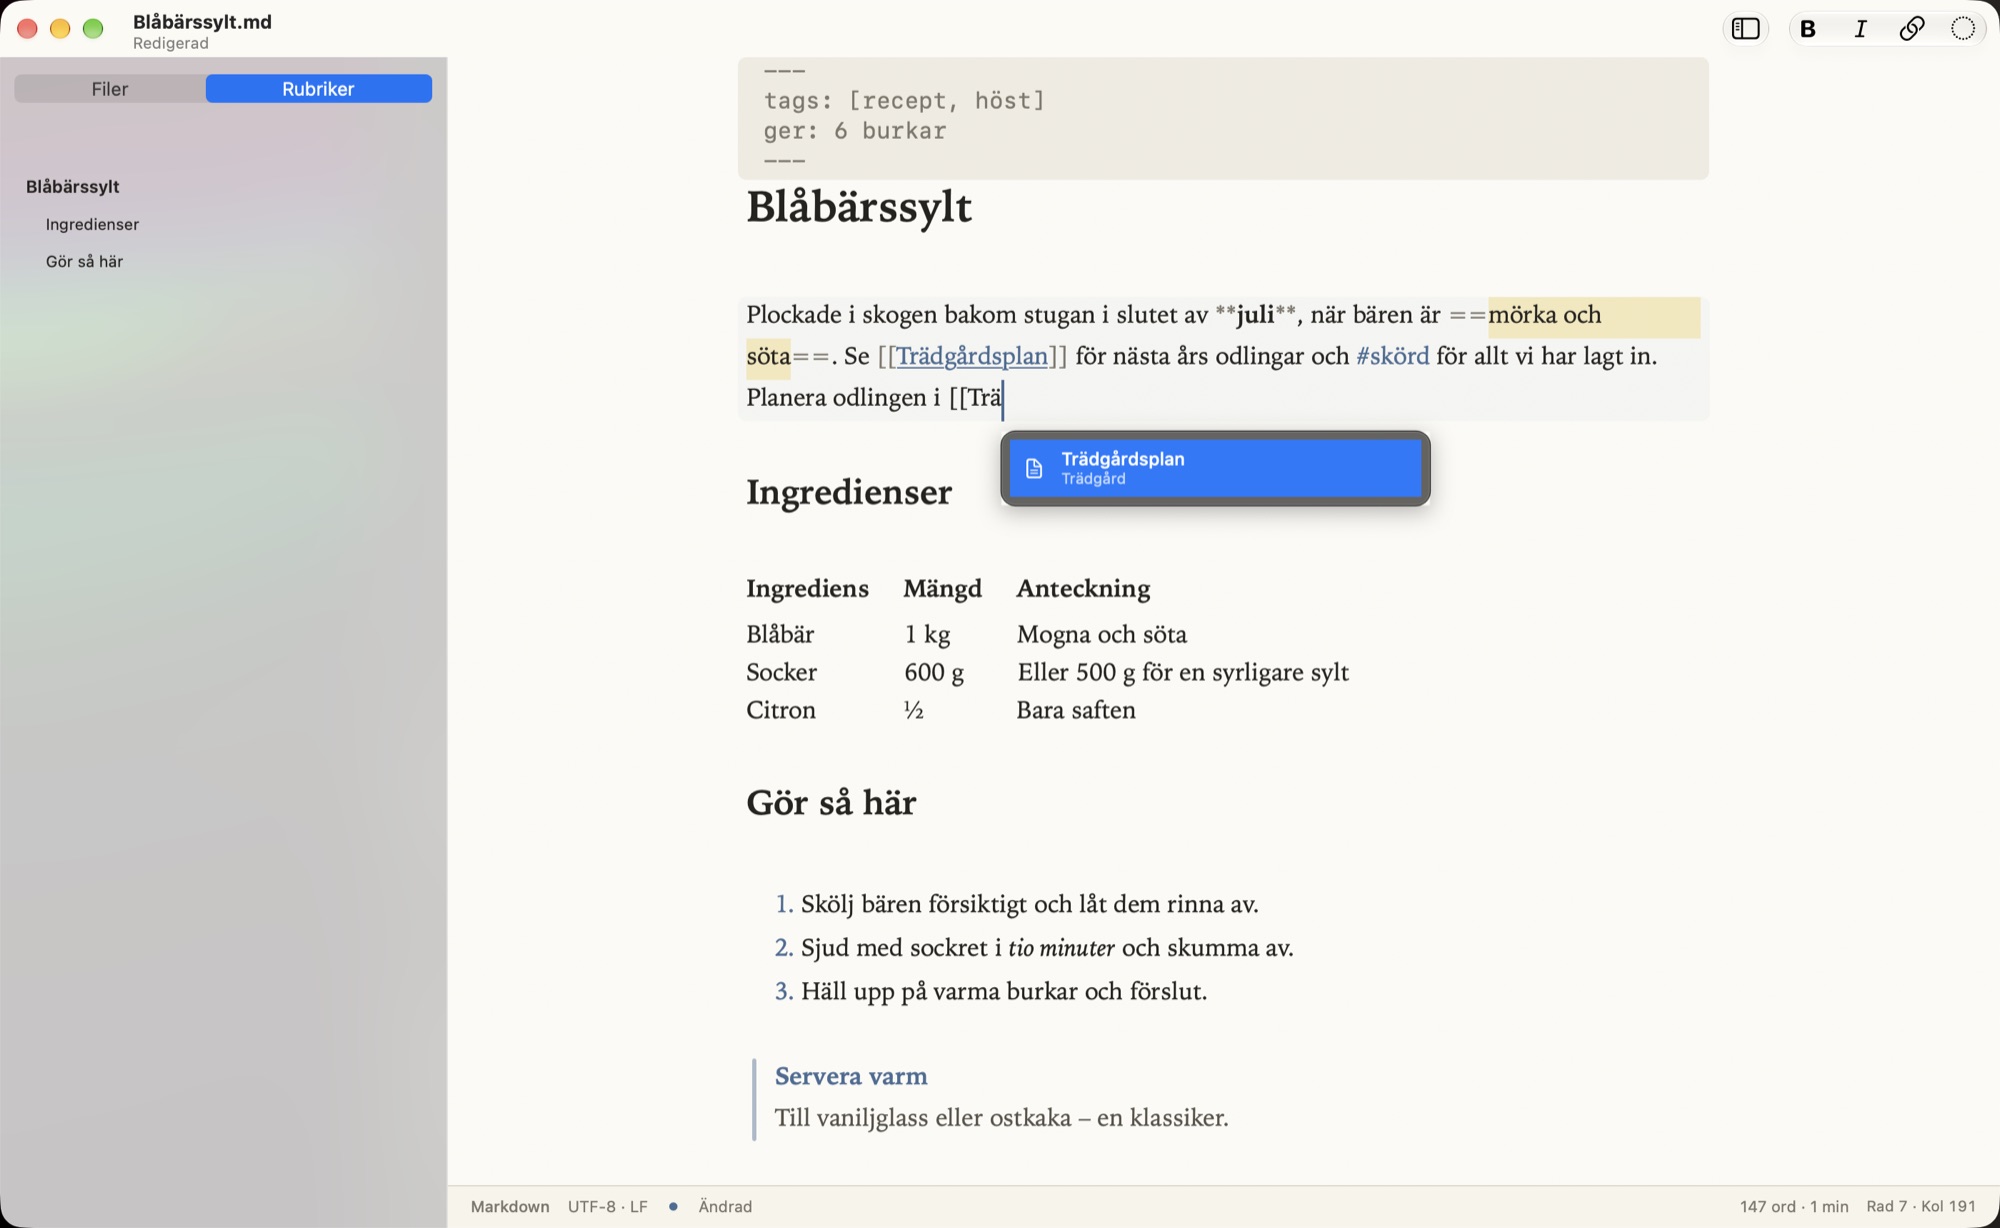This screenshot has height=1228, width=2000.
Task: Insert a link using chain icon
Action: point(1912,29)
